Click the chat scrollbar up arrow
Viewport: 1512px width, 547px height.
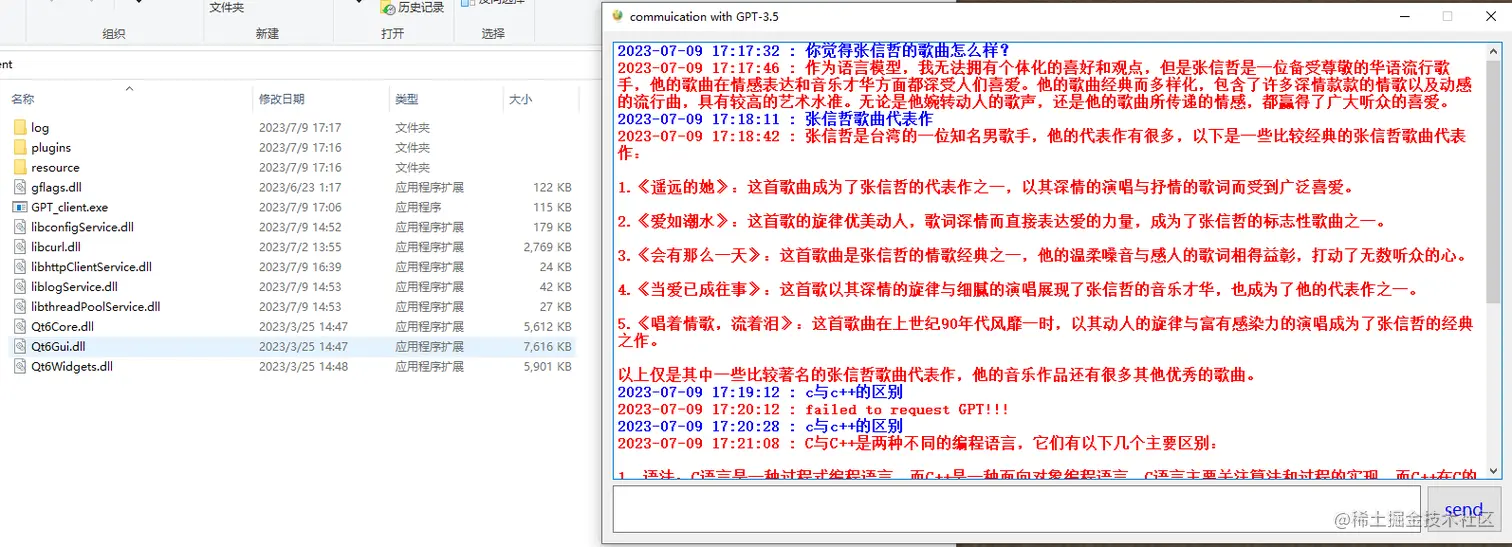(1494, 49)
